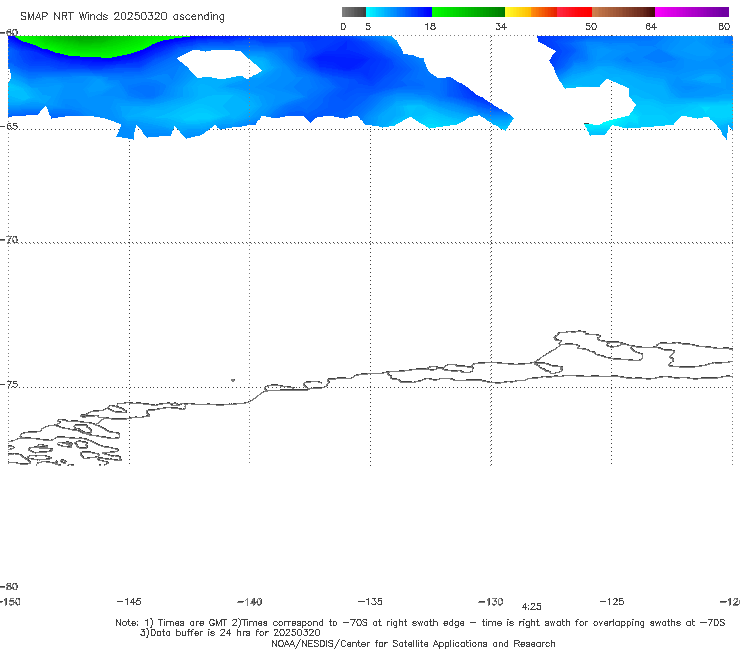
Task: Click the credit 'NOAA/NESDIS/Center for Satellite Applications and Research'
Action: 413,643
